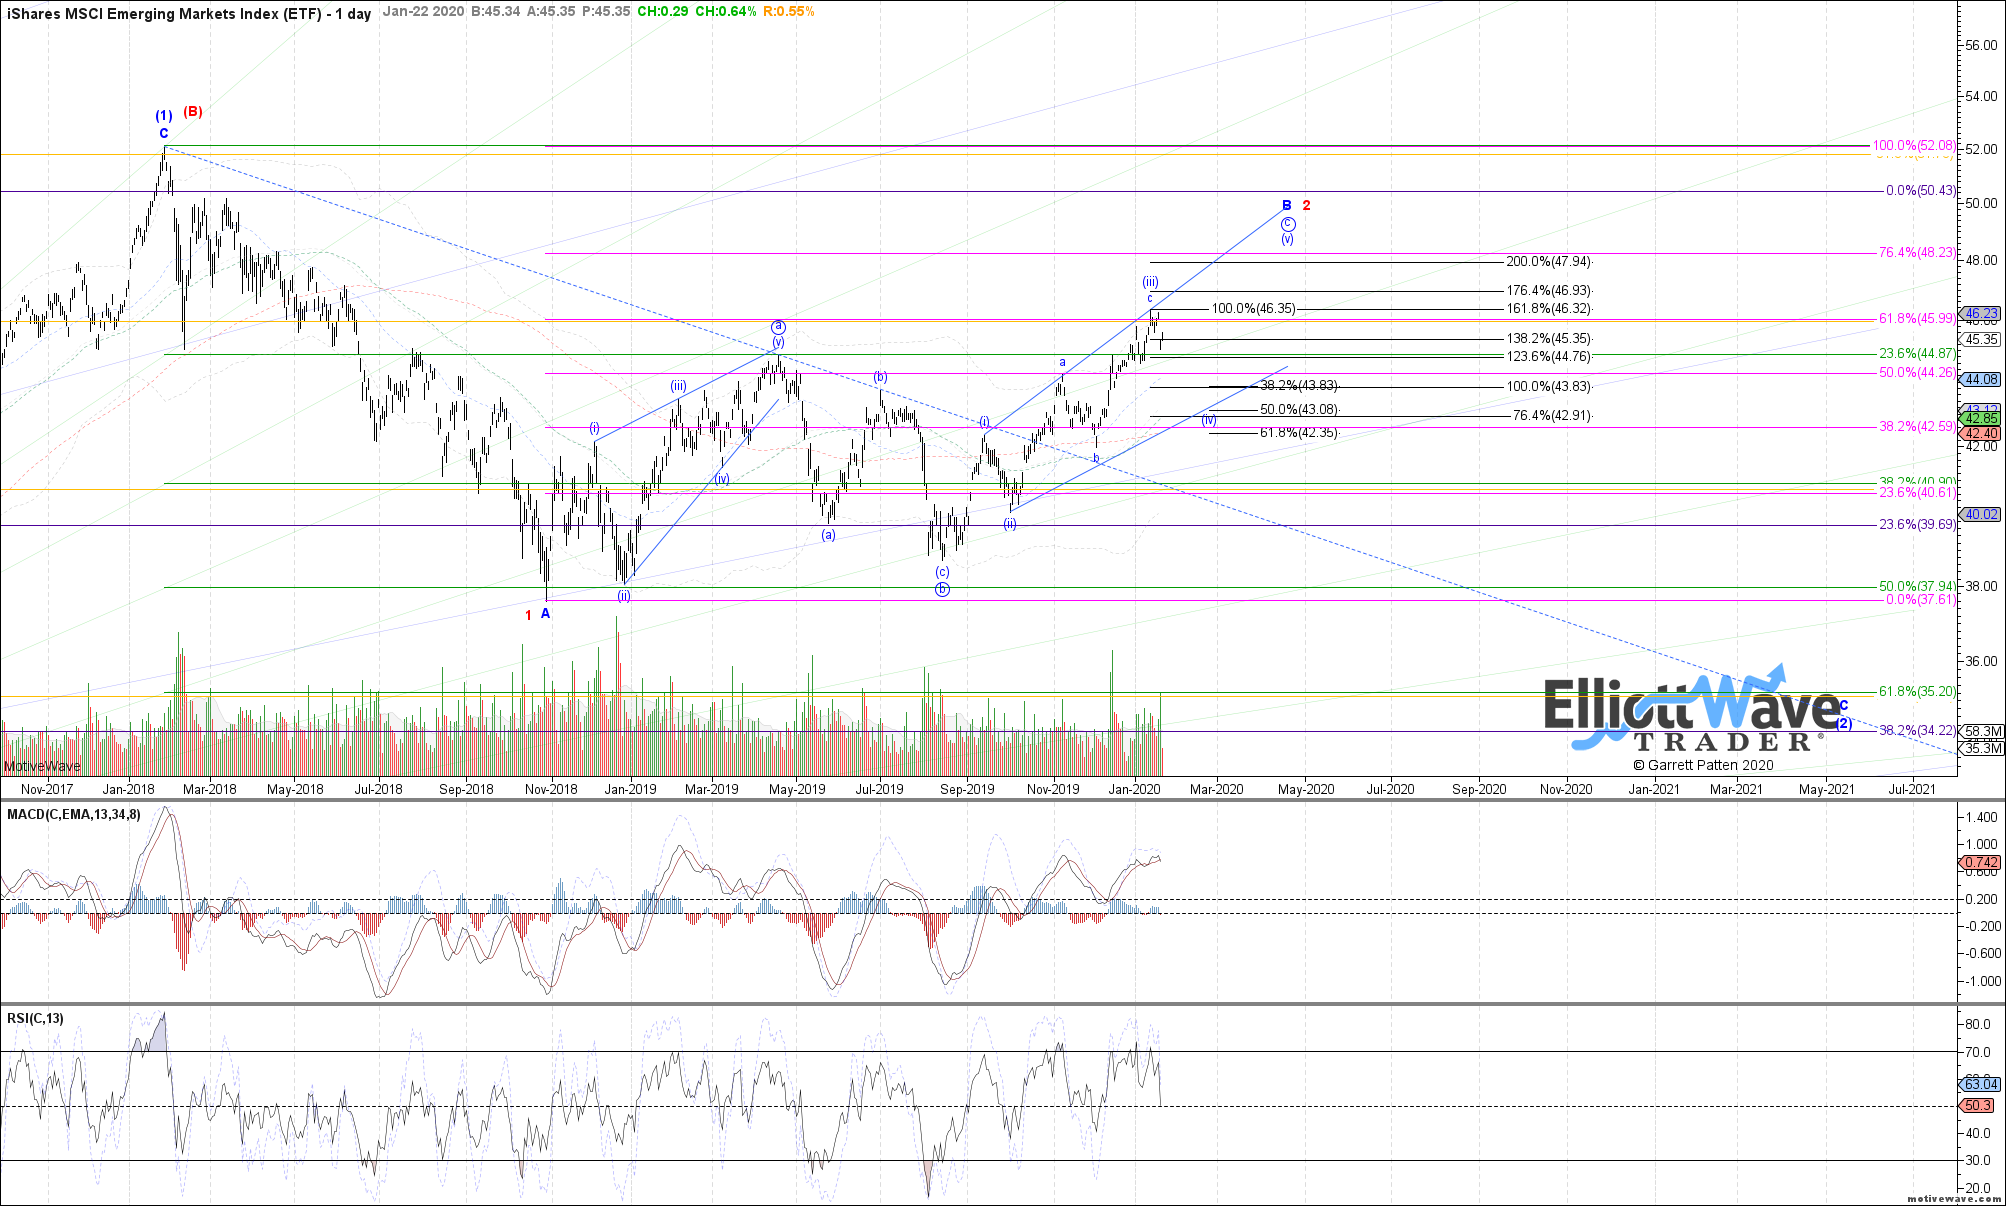Select the 123.6%(44.76) extension label

pos(1548,356)
